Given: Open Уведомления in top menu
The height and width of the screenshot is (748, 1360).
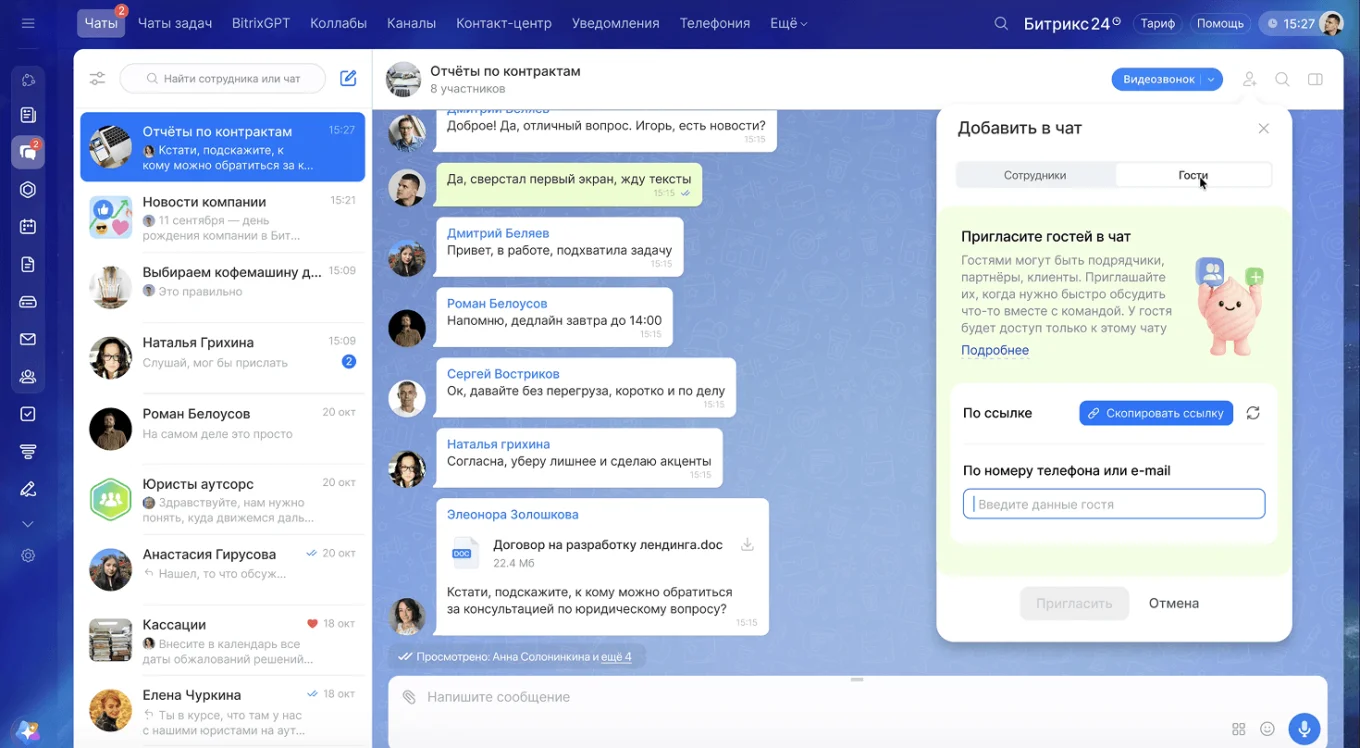Looking at the screenshot, I should (615, 23).
